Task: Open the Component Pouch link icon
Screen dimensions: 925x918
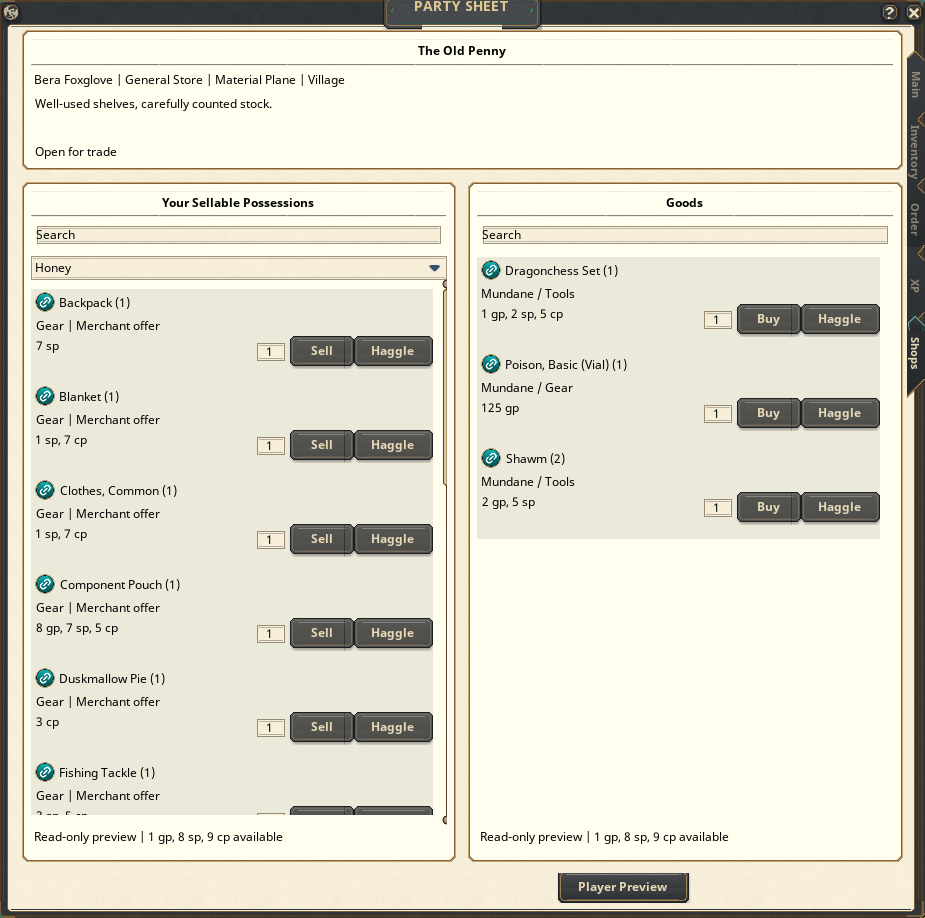Action: [x=45, y=584]
